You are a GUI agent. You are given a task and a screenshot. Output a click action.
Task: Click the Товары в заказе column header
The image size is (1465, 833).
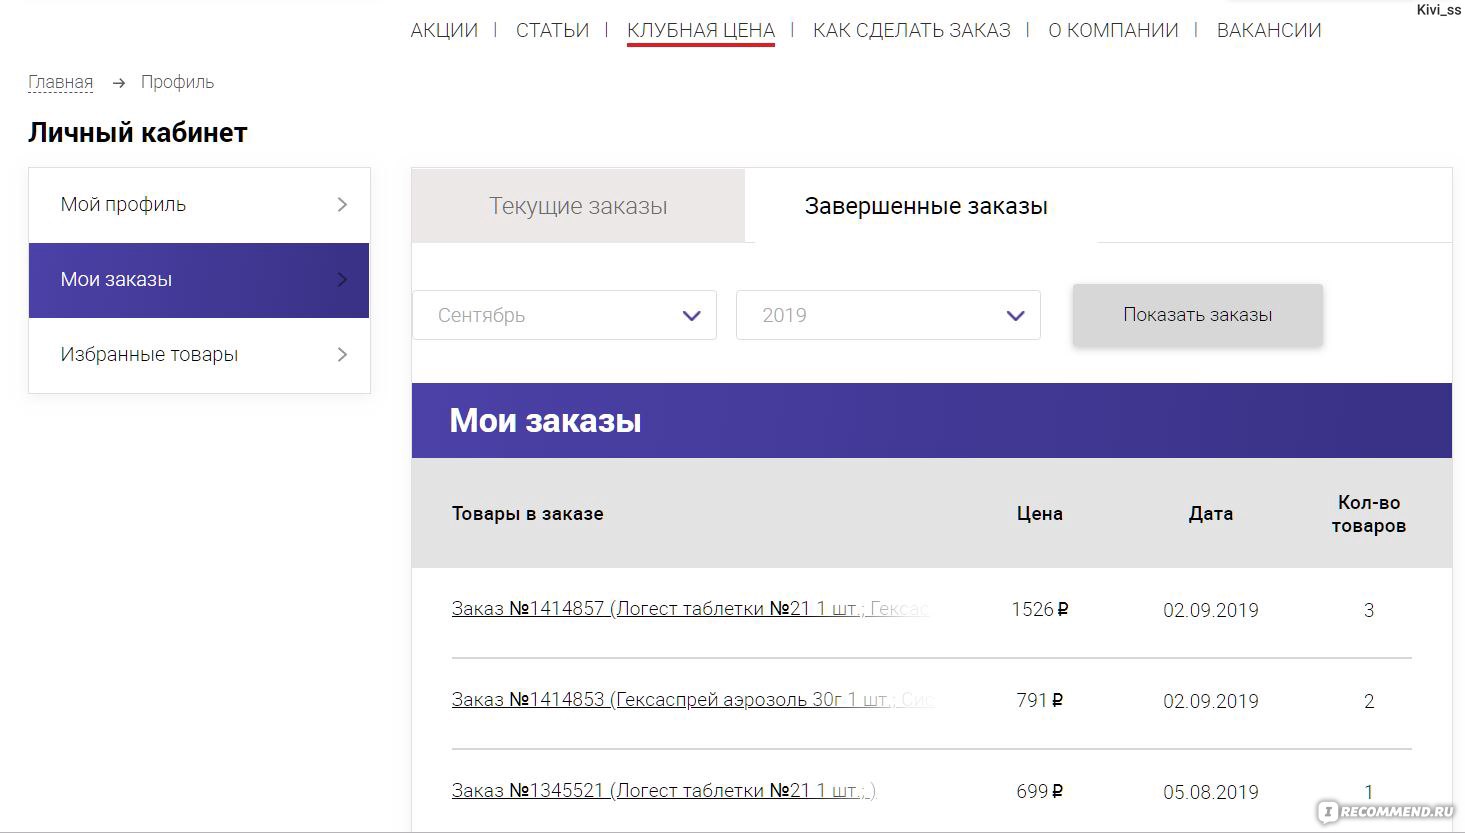528,513
